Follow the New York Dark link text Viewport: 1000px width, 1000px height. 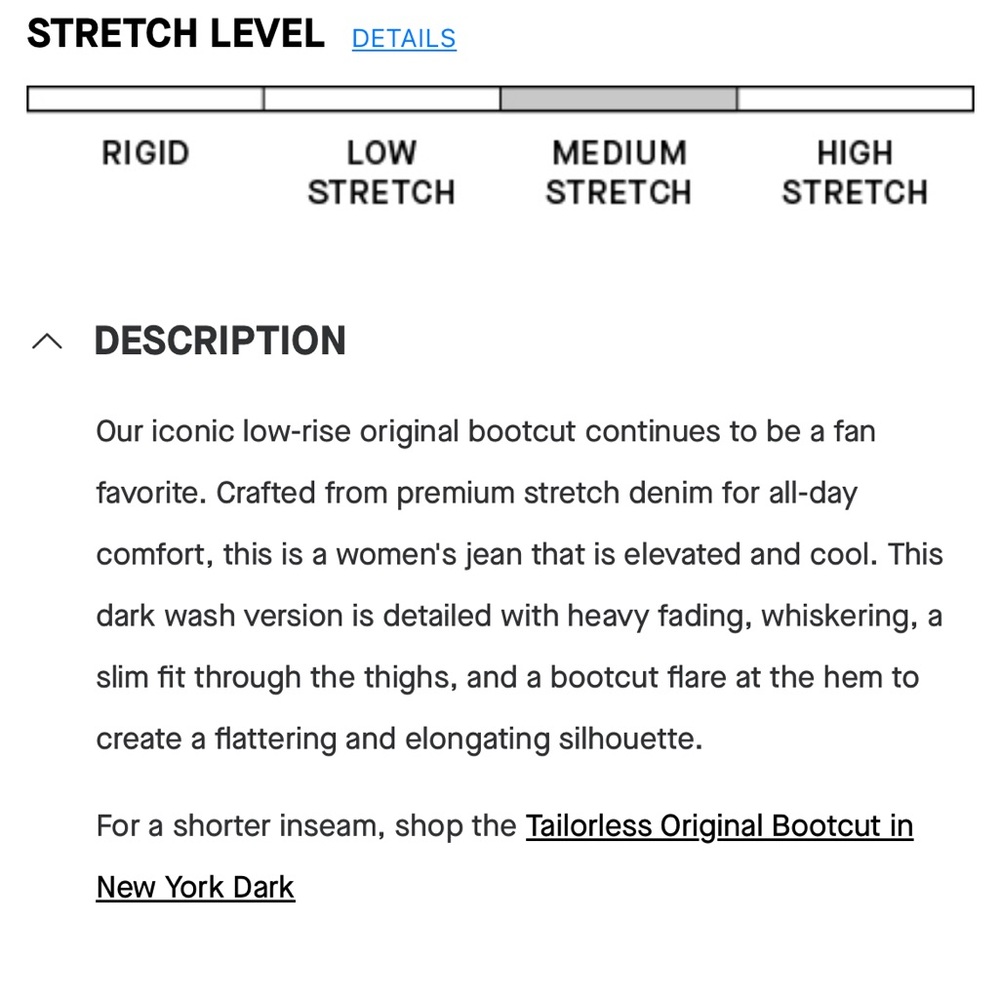(195, 887)
